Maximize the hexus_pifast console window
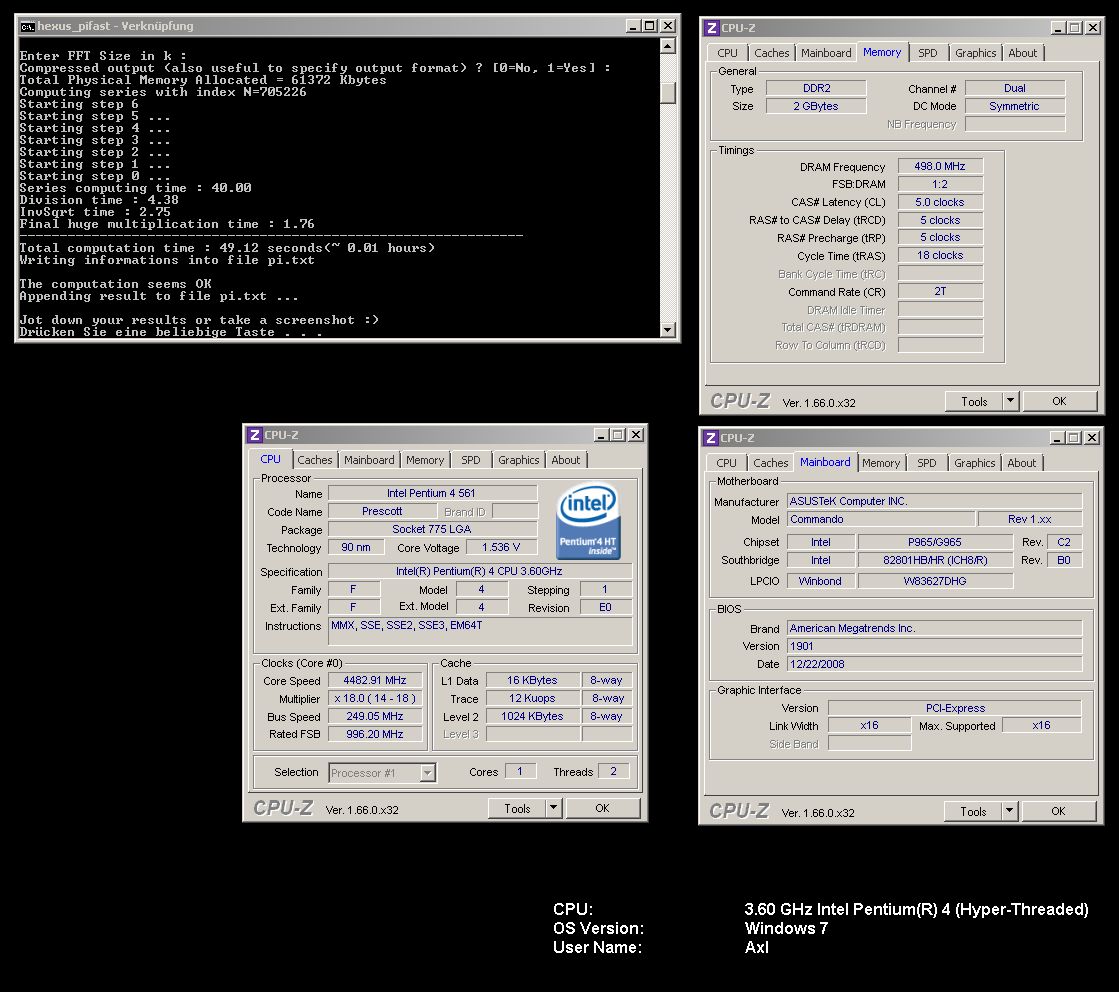This screenshot has height=992, width=1119. coord(649,26)
